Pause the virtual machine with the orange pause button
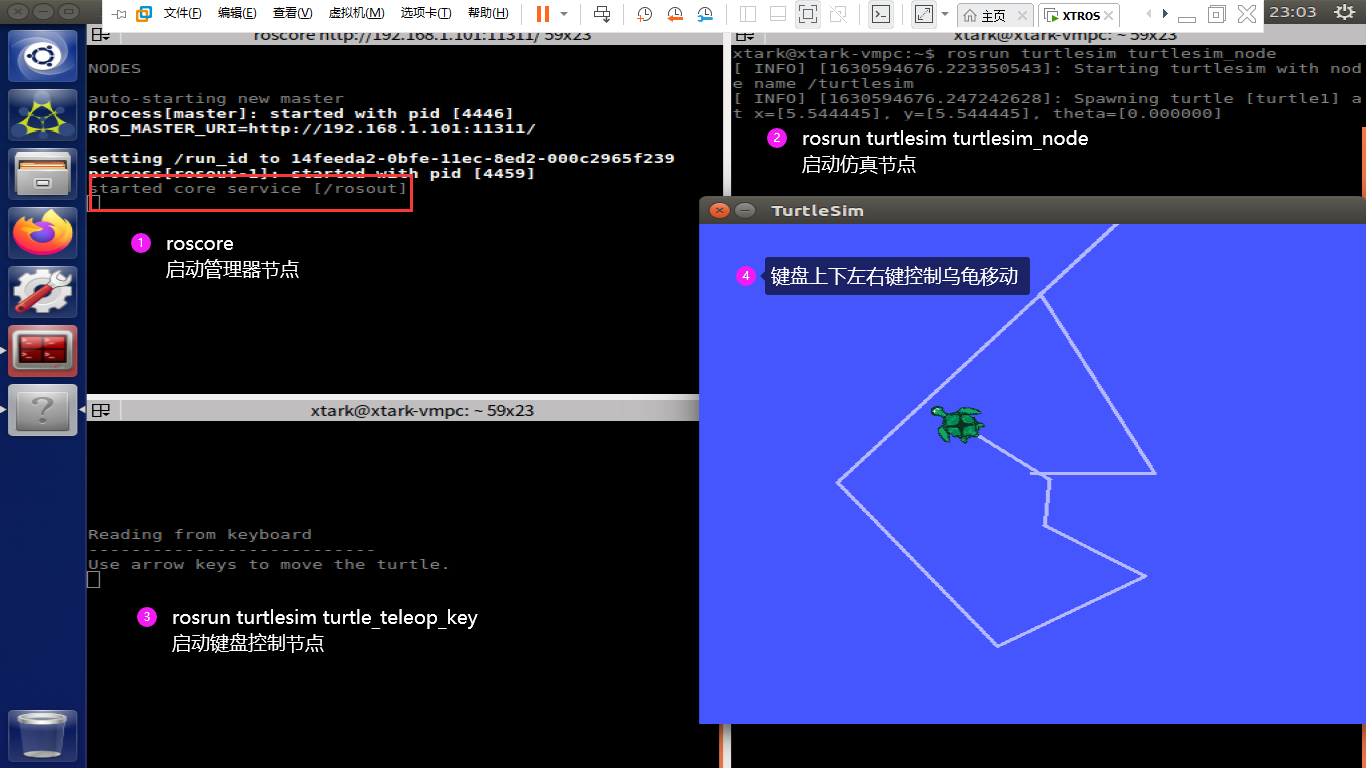Screen dimensions: 1366x768 click(x=542, y=14)
